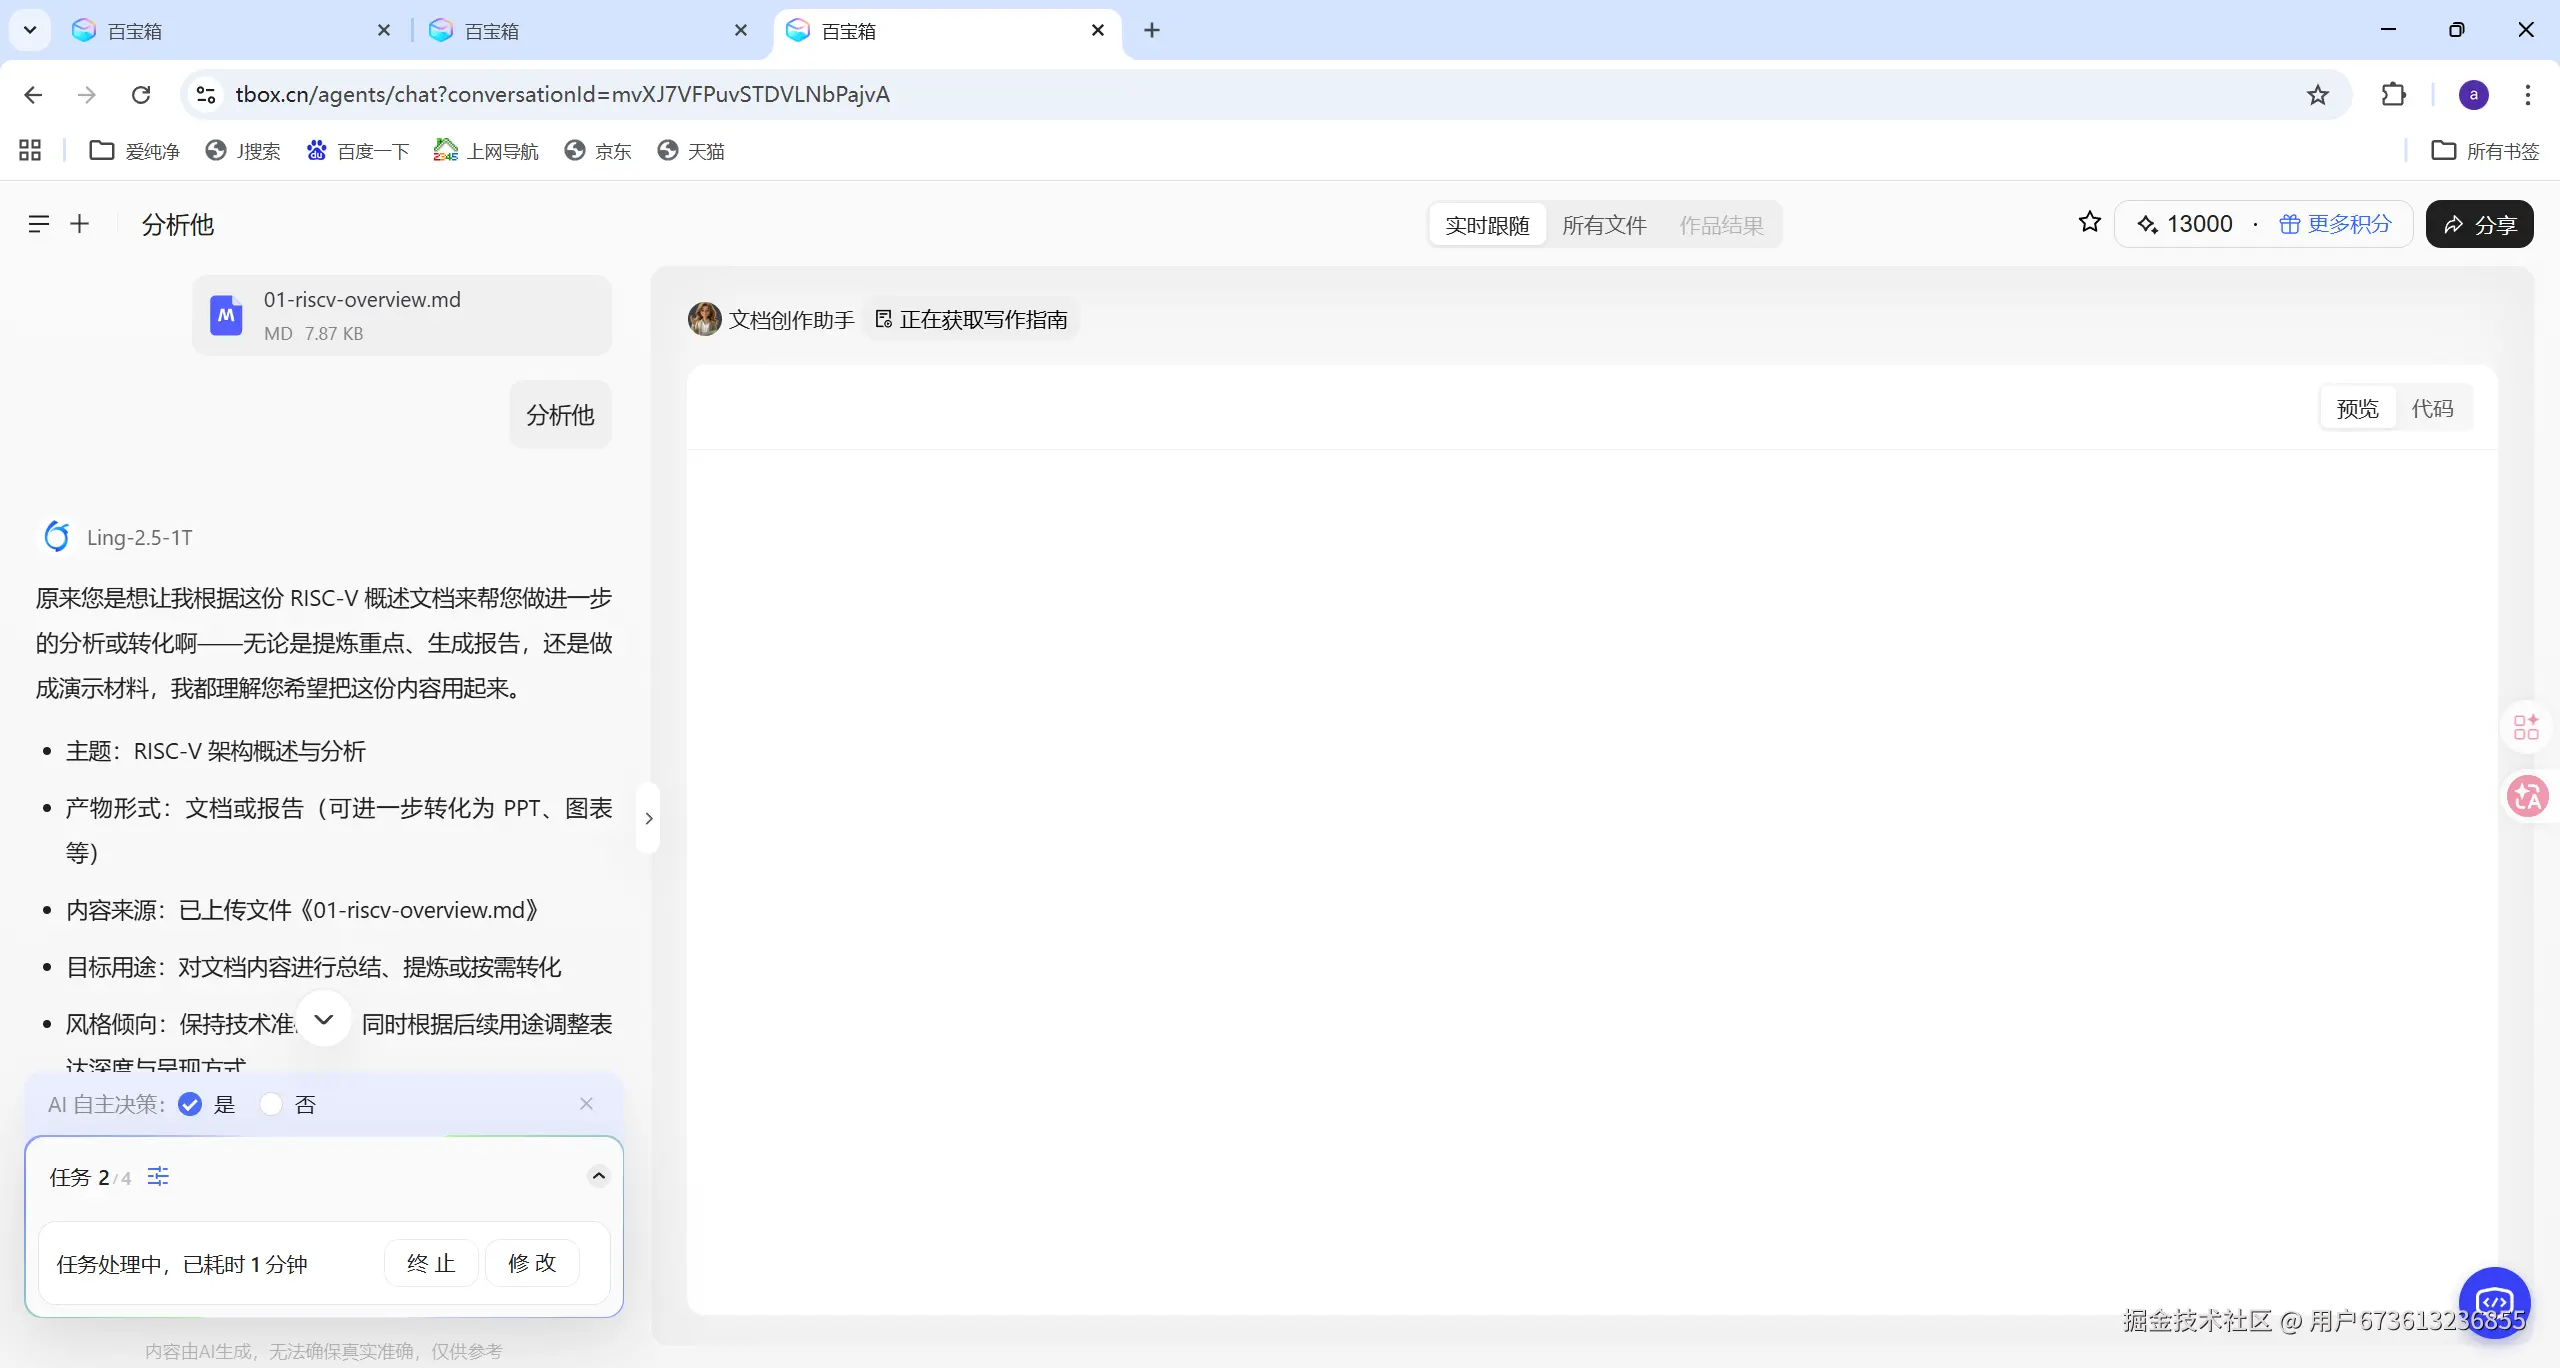Viewport: 2560px width, 1368px height.
Task: Collapse the left chat panel arrow
Action: [649, 818]
